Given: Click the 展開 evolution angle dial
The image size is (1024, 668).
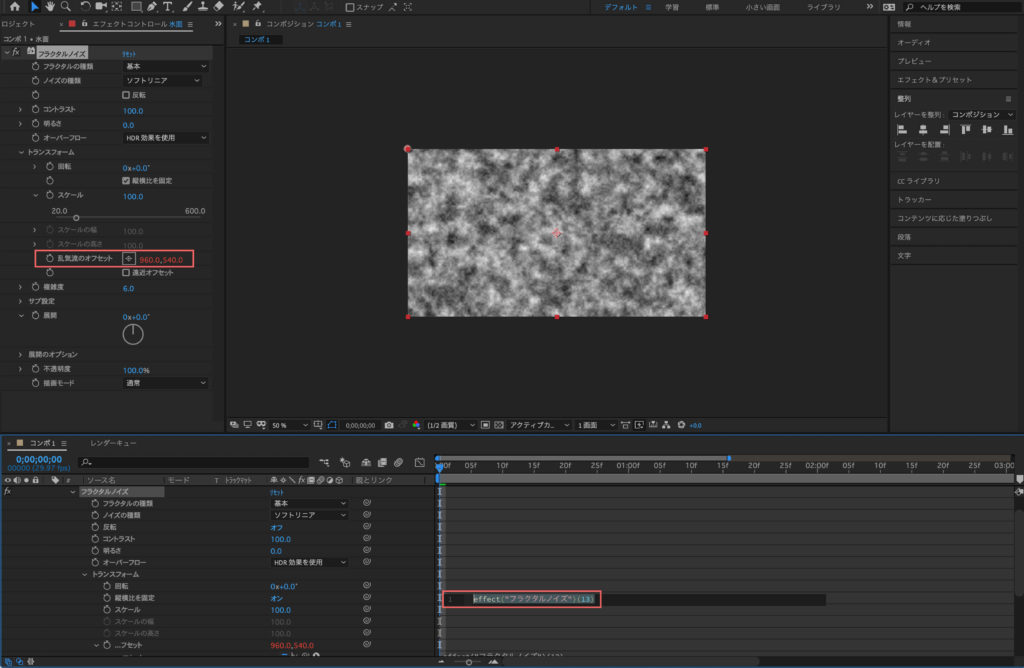Looking at the screenshot, I should (x=133, y=334).
